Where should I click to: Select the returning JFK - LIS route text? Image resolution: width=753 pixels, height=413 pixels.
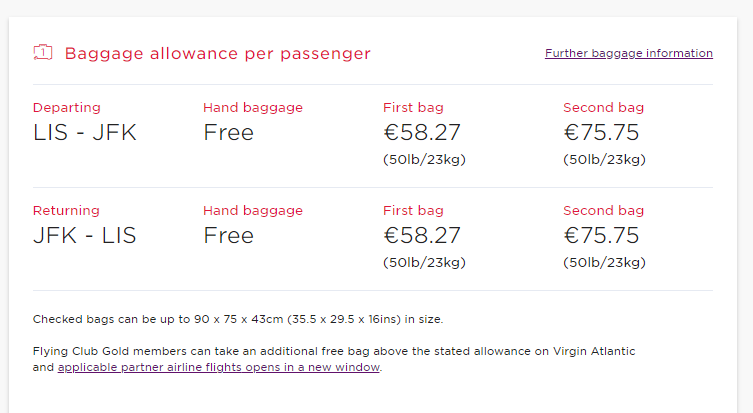(85, 235)
